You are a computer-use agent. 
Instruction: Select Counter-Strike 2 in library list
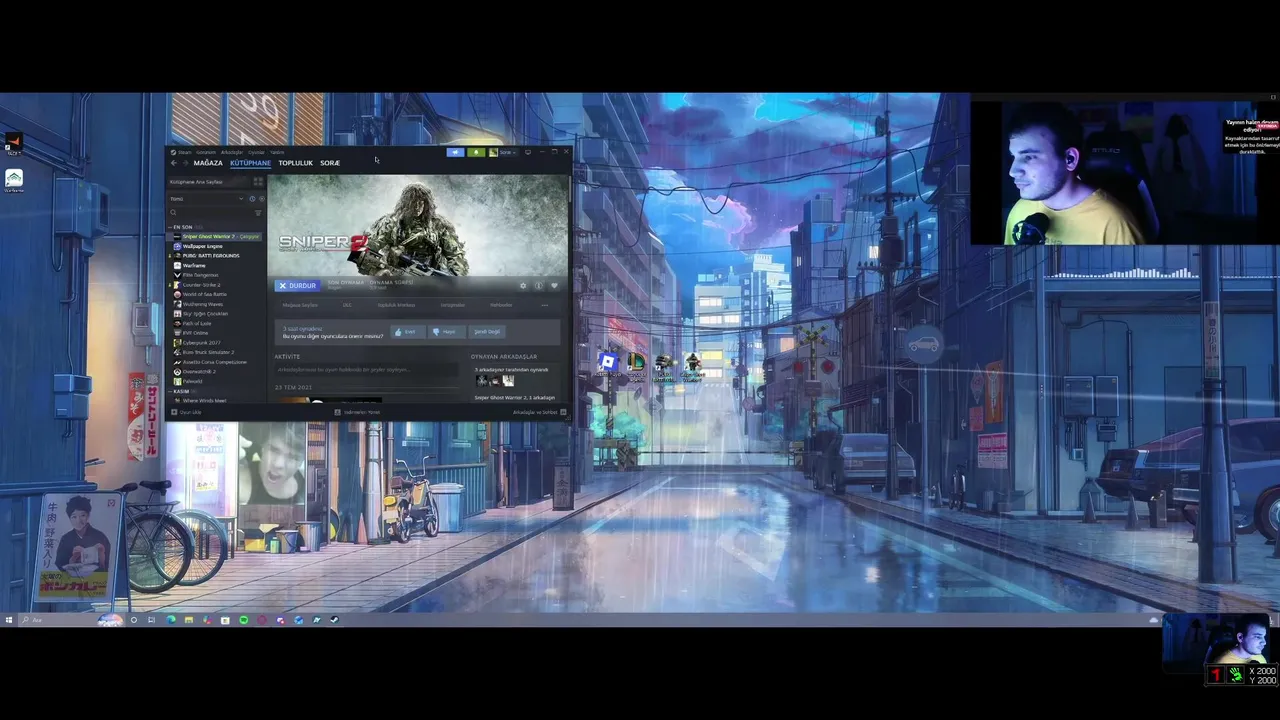[215, 285]
